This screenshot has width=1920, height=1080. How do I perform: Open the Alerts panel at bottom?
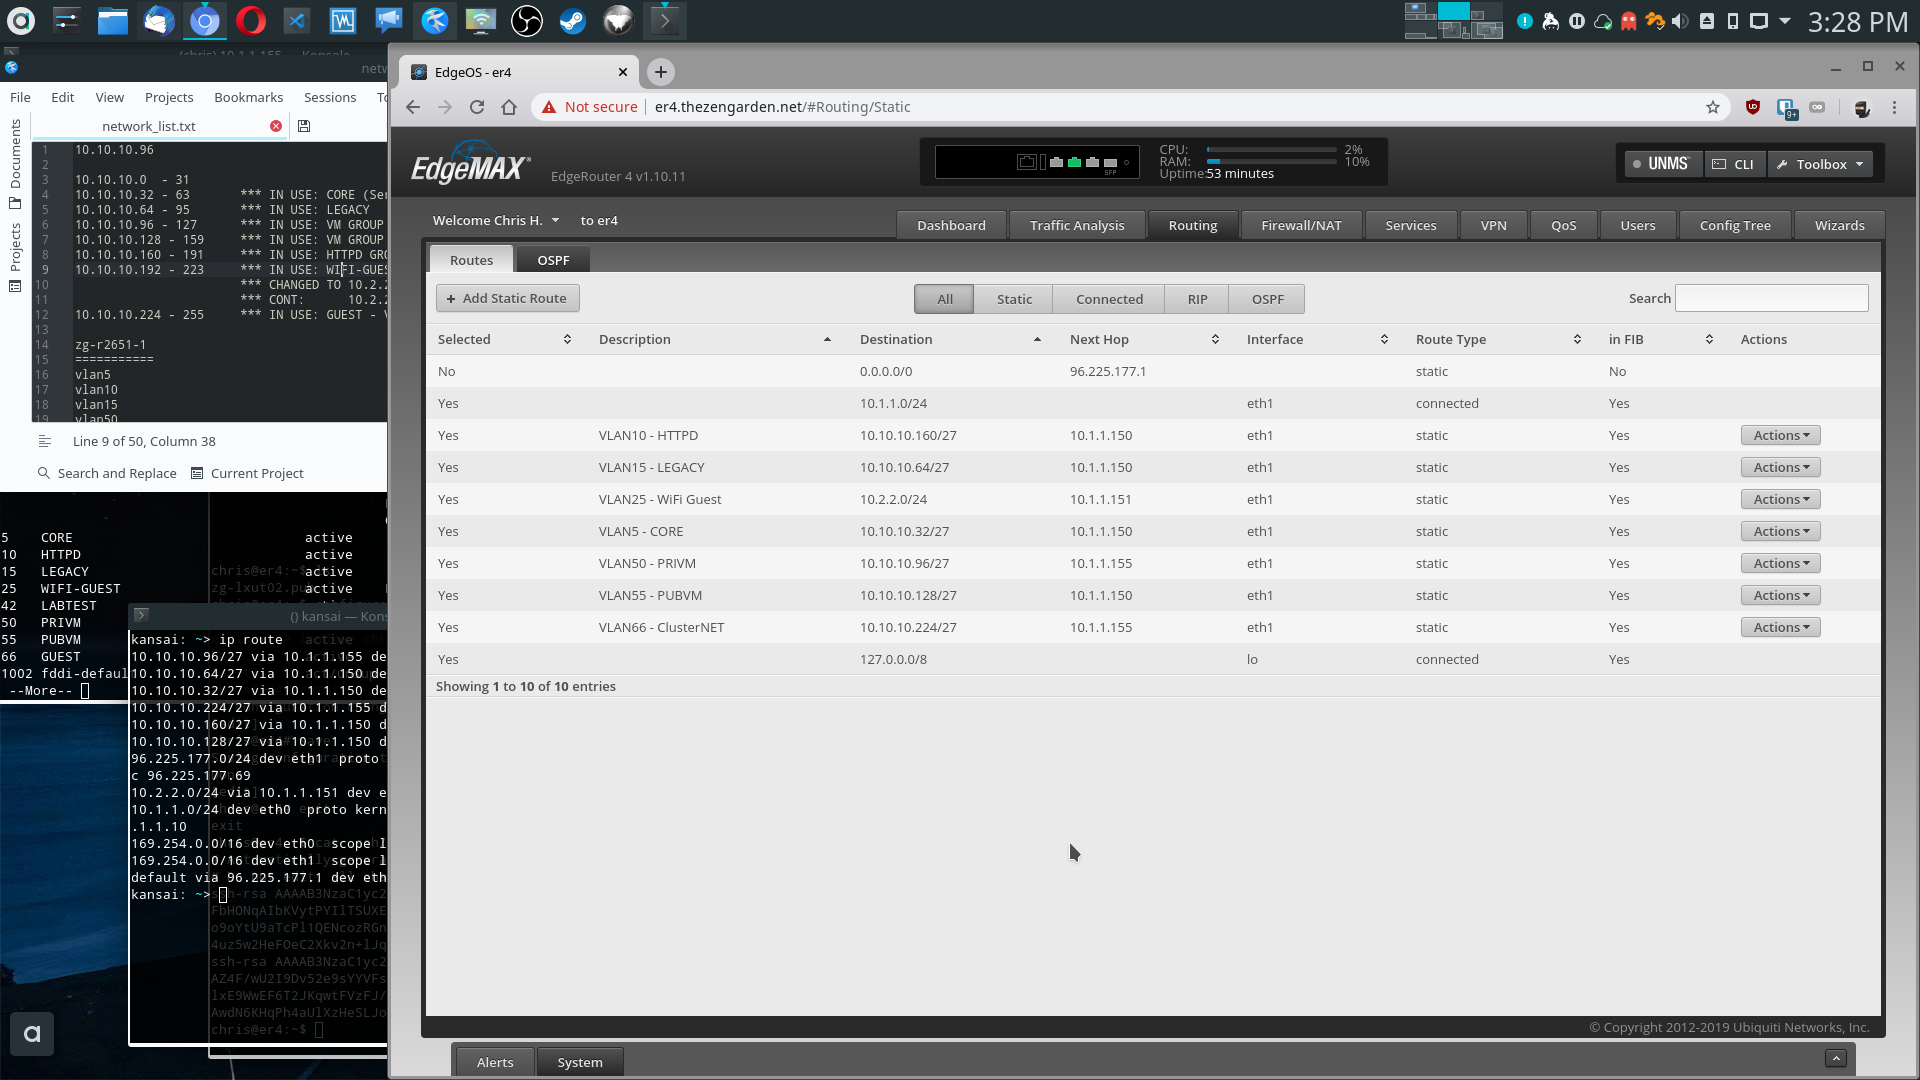pos(495,1062)
